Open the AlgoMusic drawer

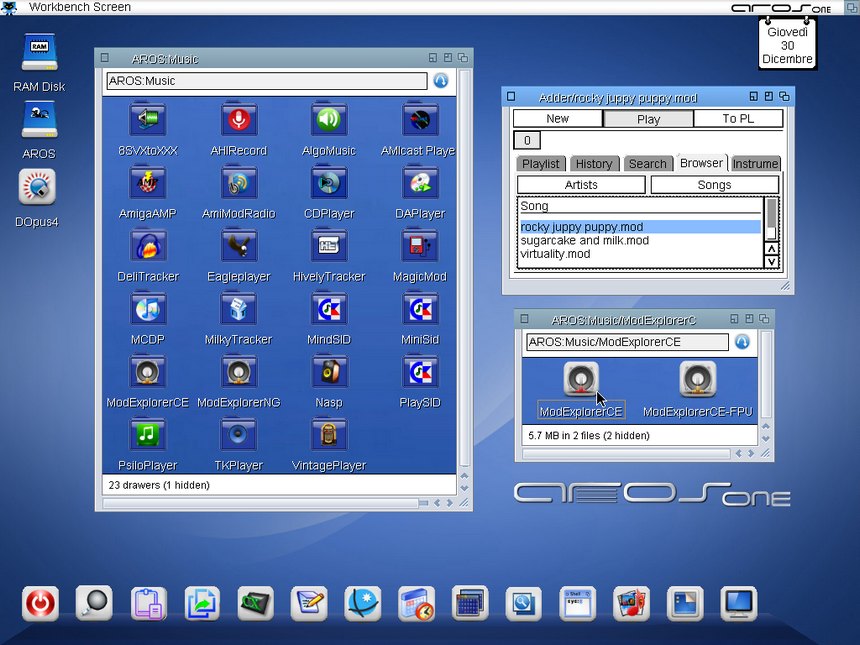pyautogui.click(x=329, y=119)
